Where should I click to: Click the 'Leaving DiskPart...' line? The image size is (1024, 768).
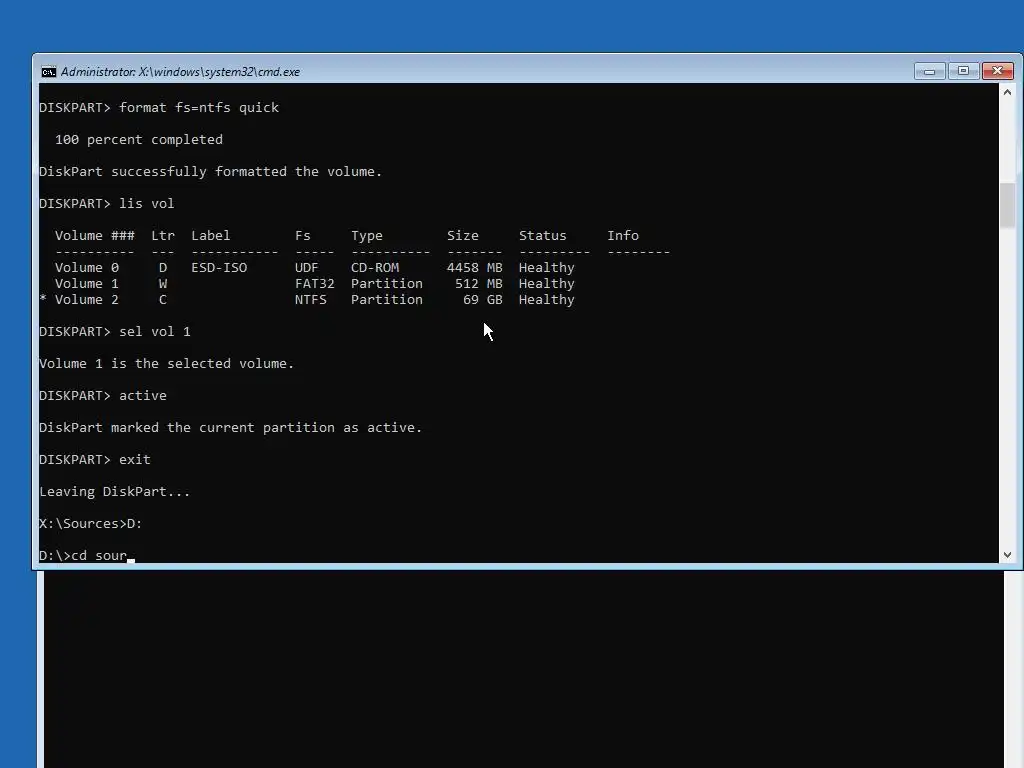tap(115, 492)
